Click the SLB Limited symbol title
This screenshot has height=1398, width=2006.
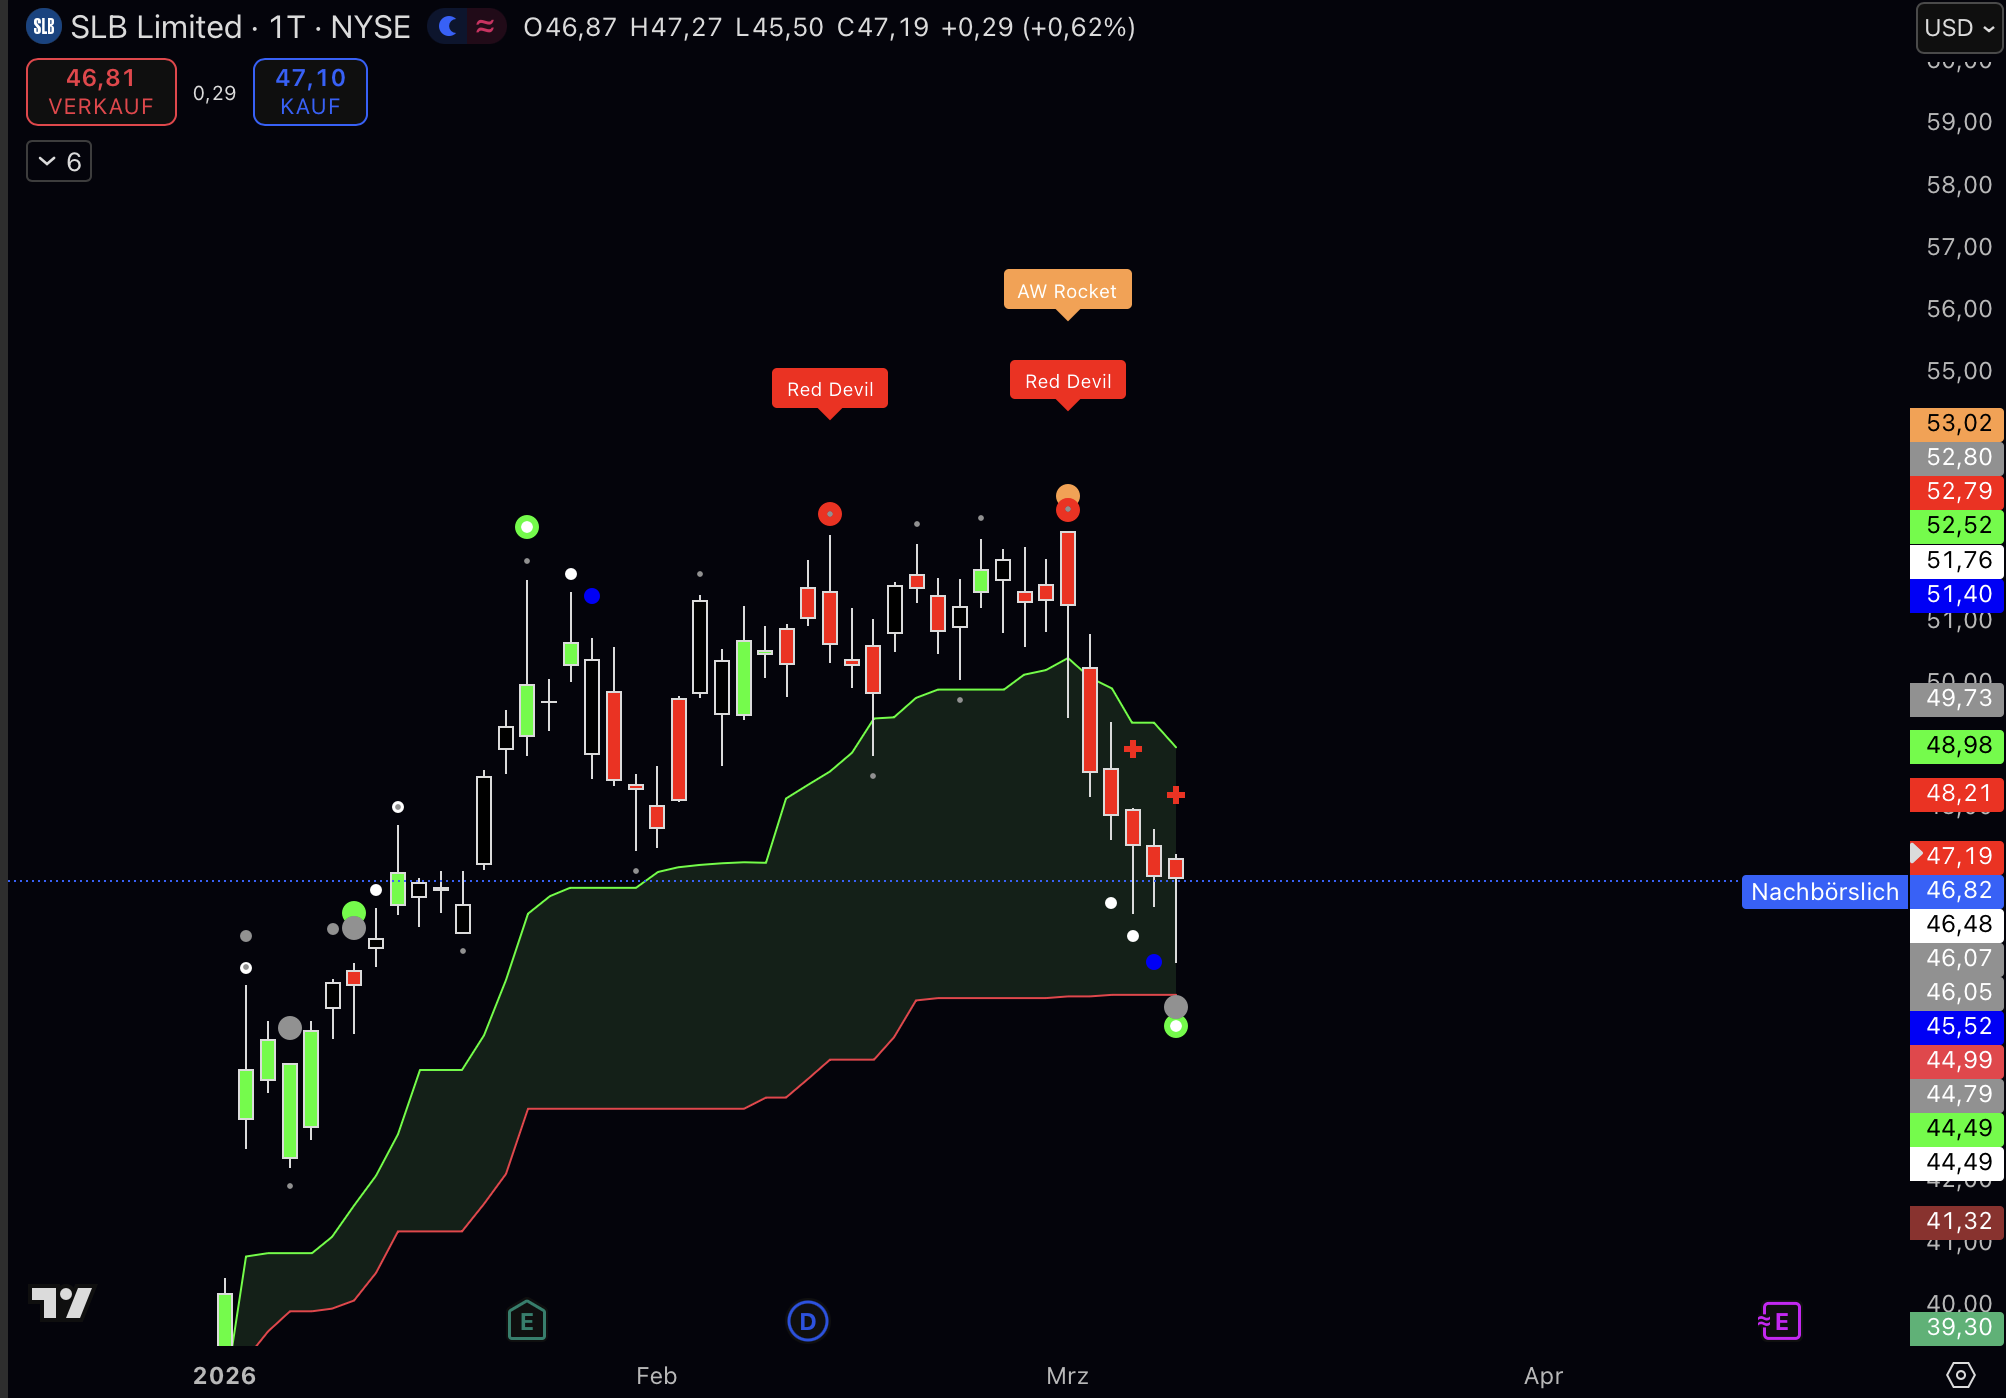157,27
